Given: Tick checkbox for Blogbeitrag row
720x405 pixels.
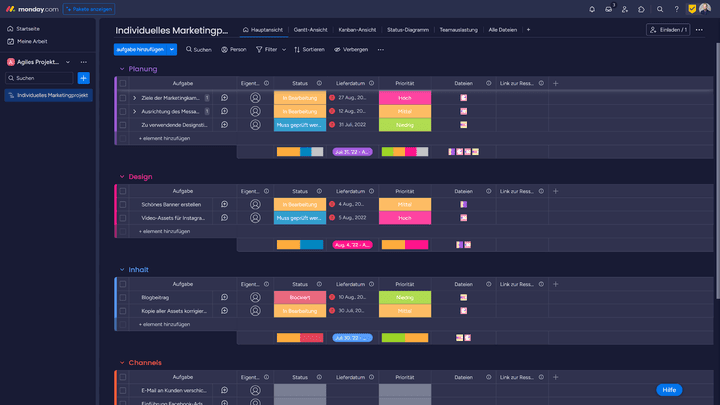Looking at the screenshot, I should pos(123,297).
